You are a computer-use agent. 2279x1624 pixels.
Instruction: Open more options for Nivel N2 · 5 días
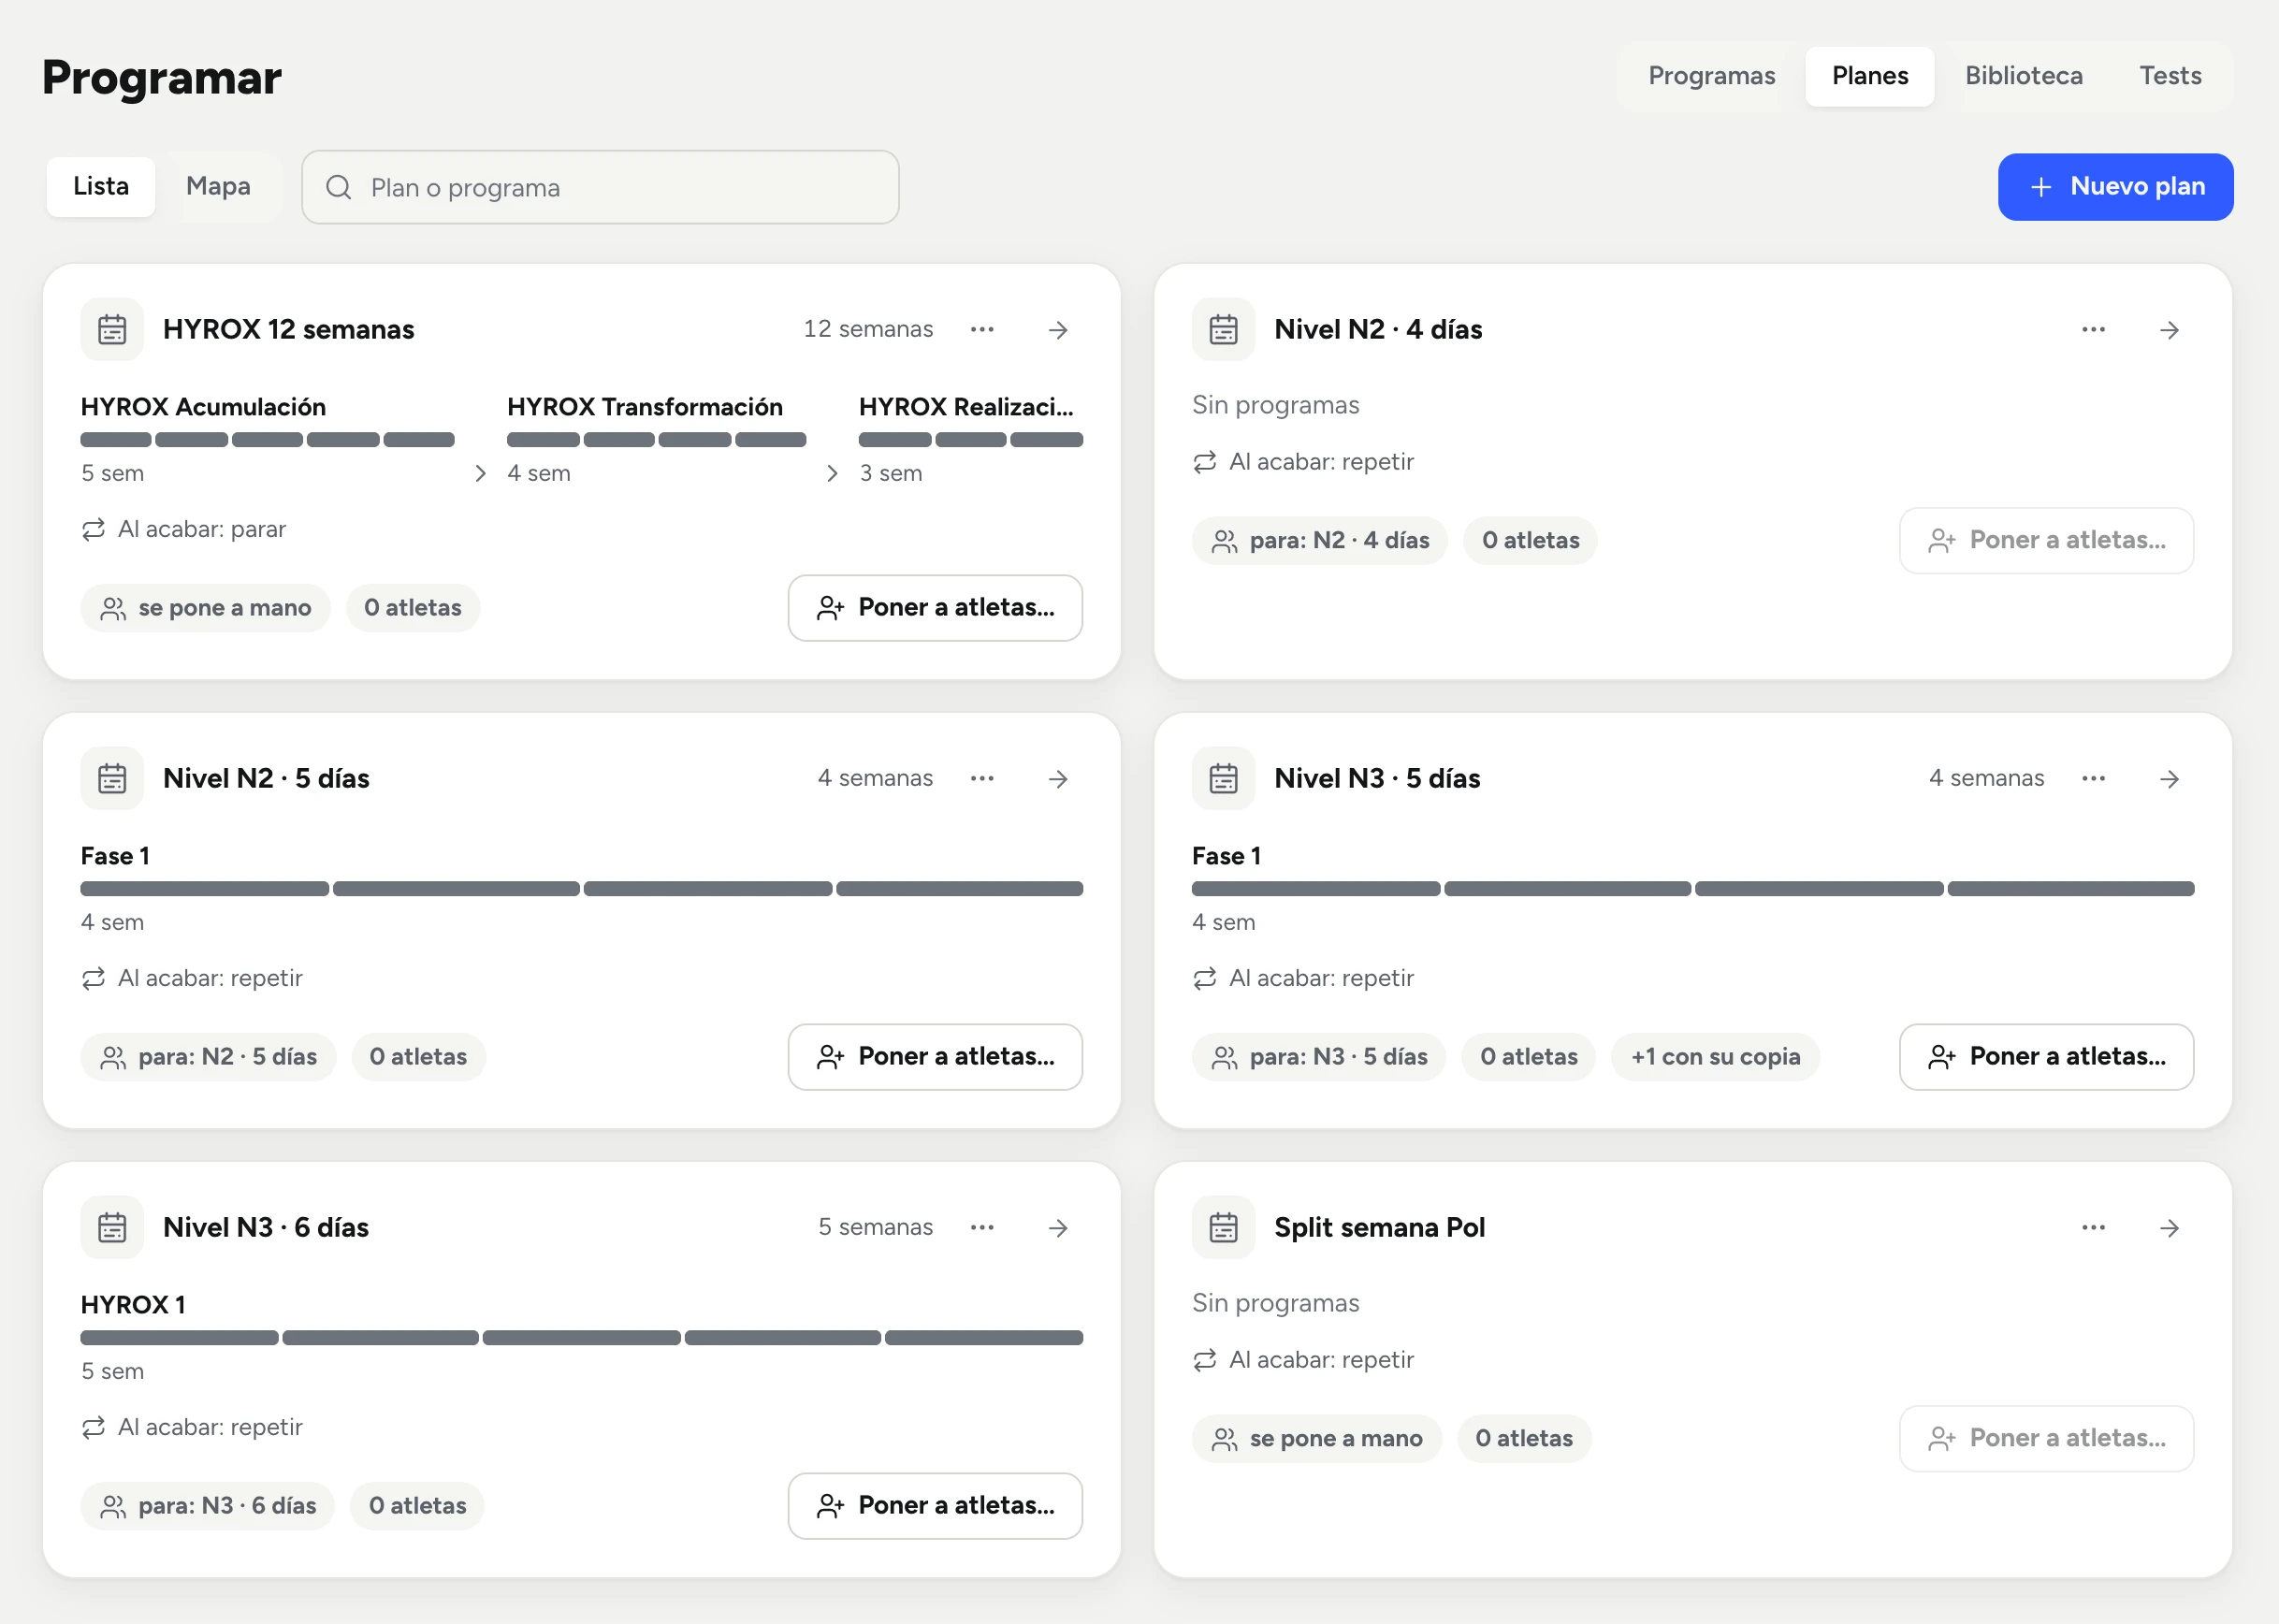click(982, 779)
